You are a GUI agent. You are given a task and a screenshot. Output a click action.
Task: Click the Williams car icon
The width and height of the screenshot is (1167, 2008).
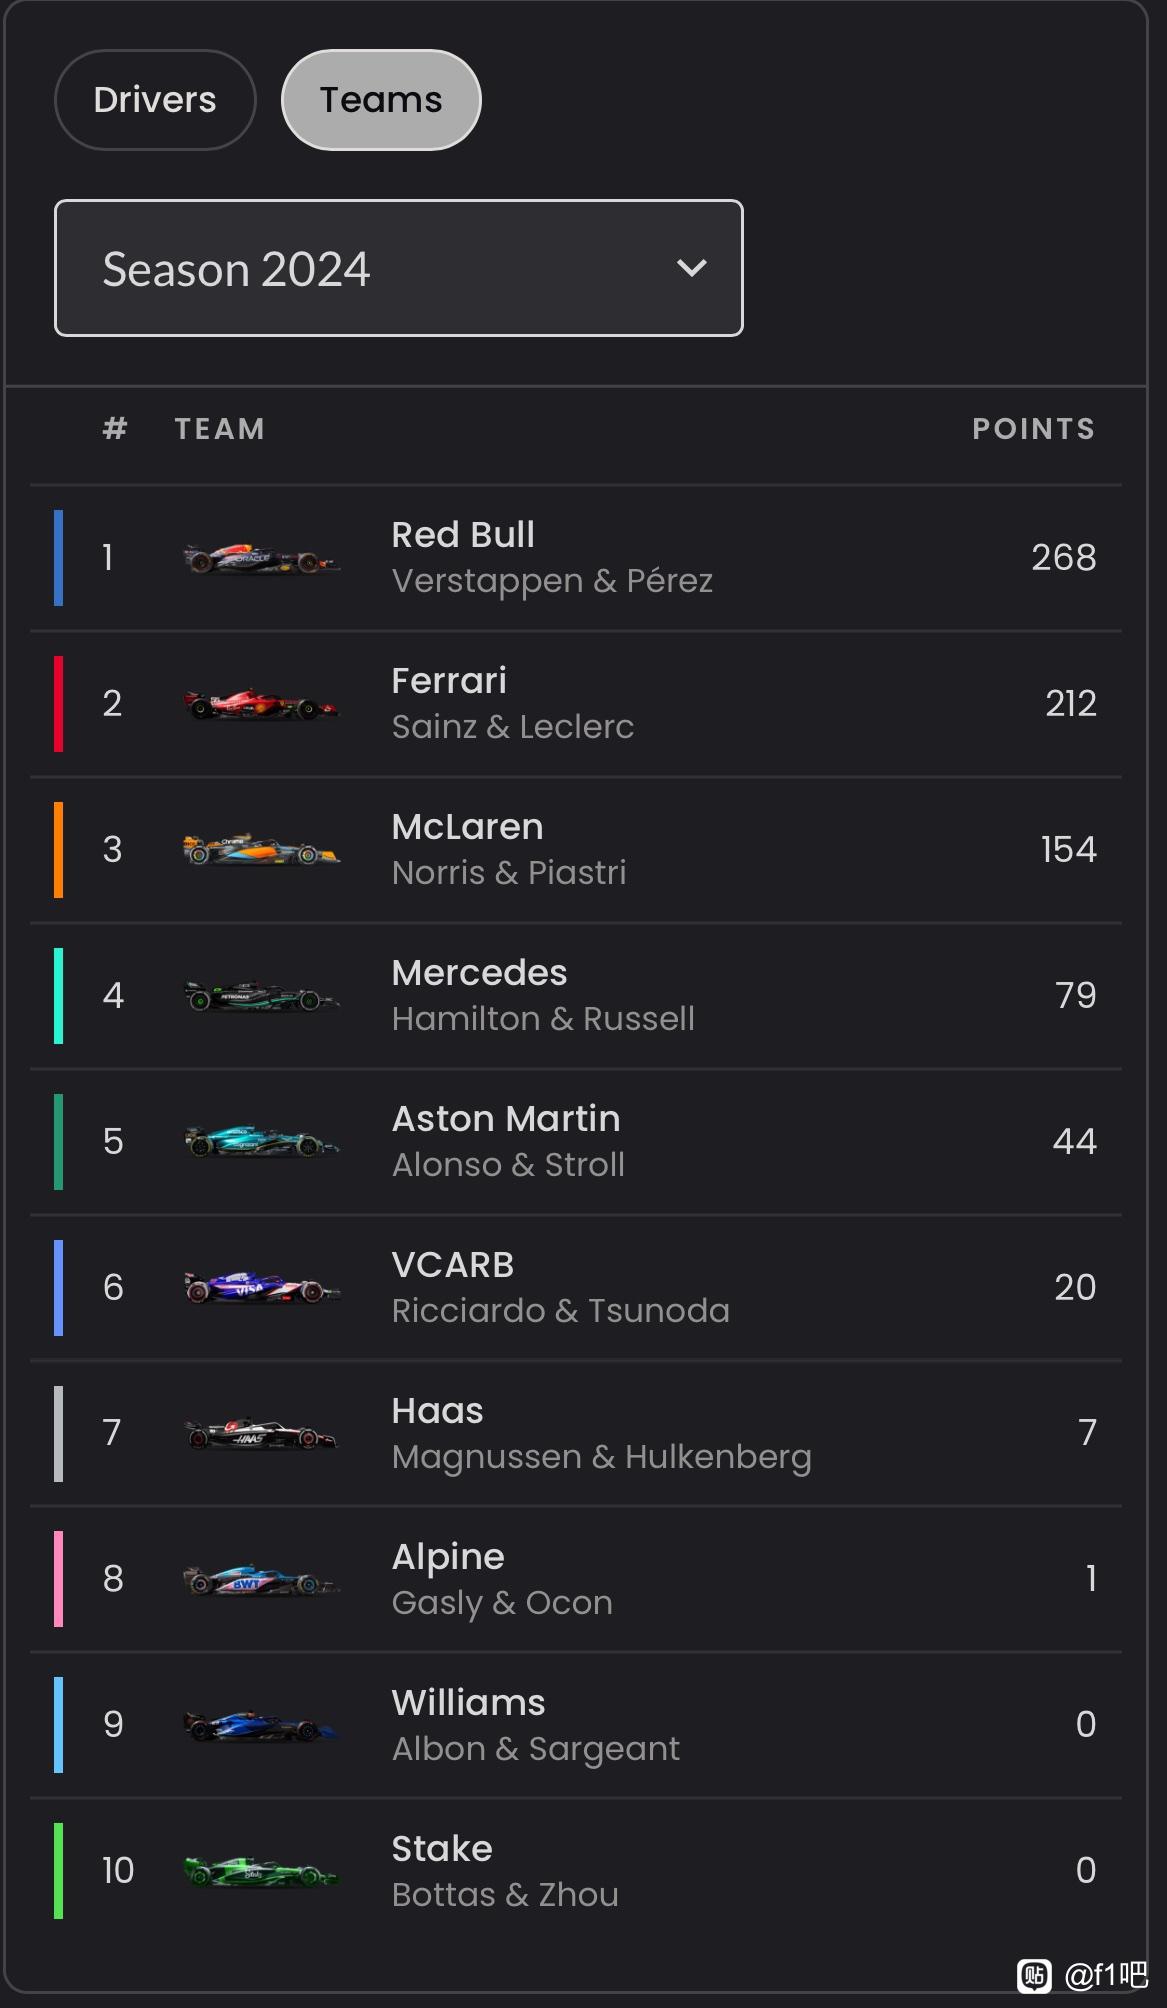262,1726
